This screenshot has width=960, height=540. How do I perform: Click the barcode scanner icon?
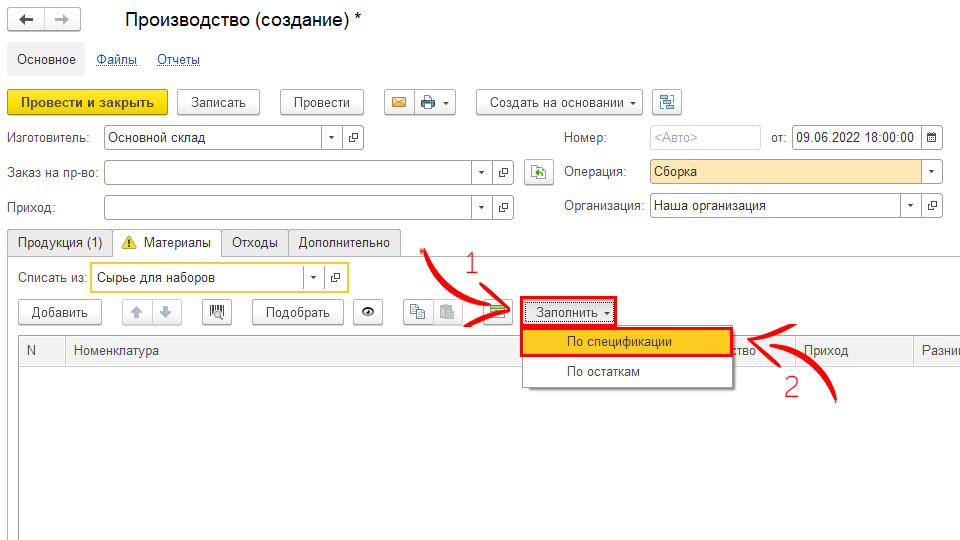[x=217, y=312]
